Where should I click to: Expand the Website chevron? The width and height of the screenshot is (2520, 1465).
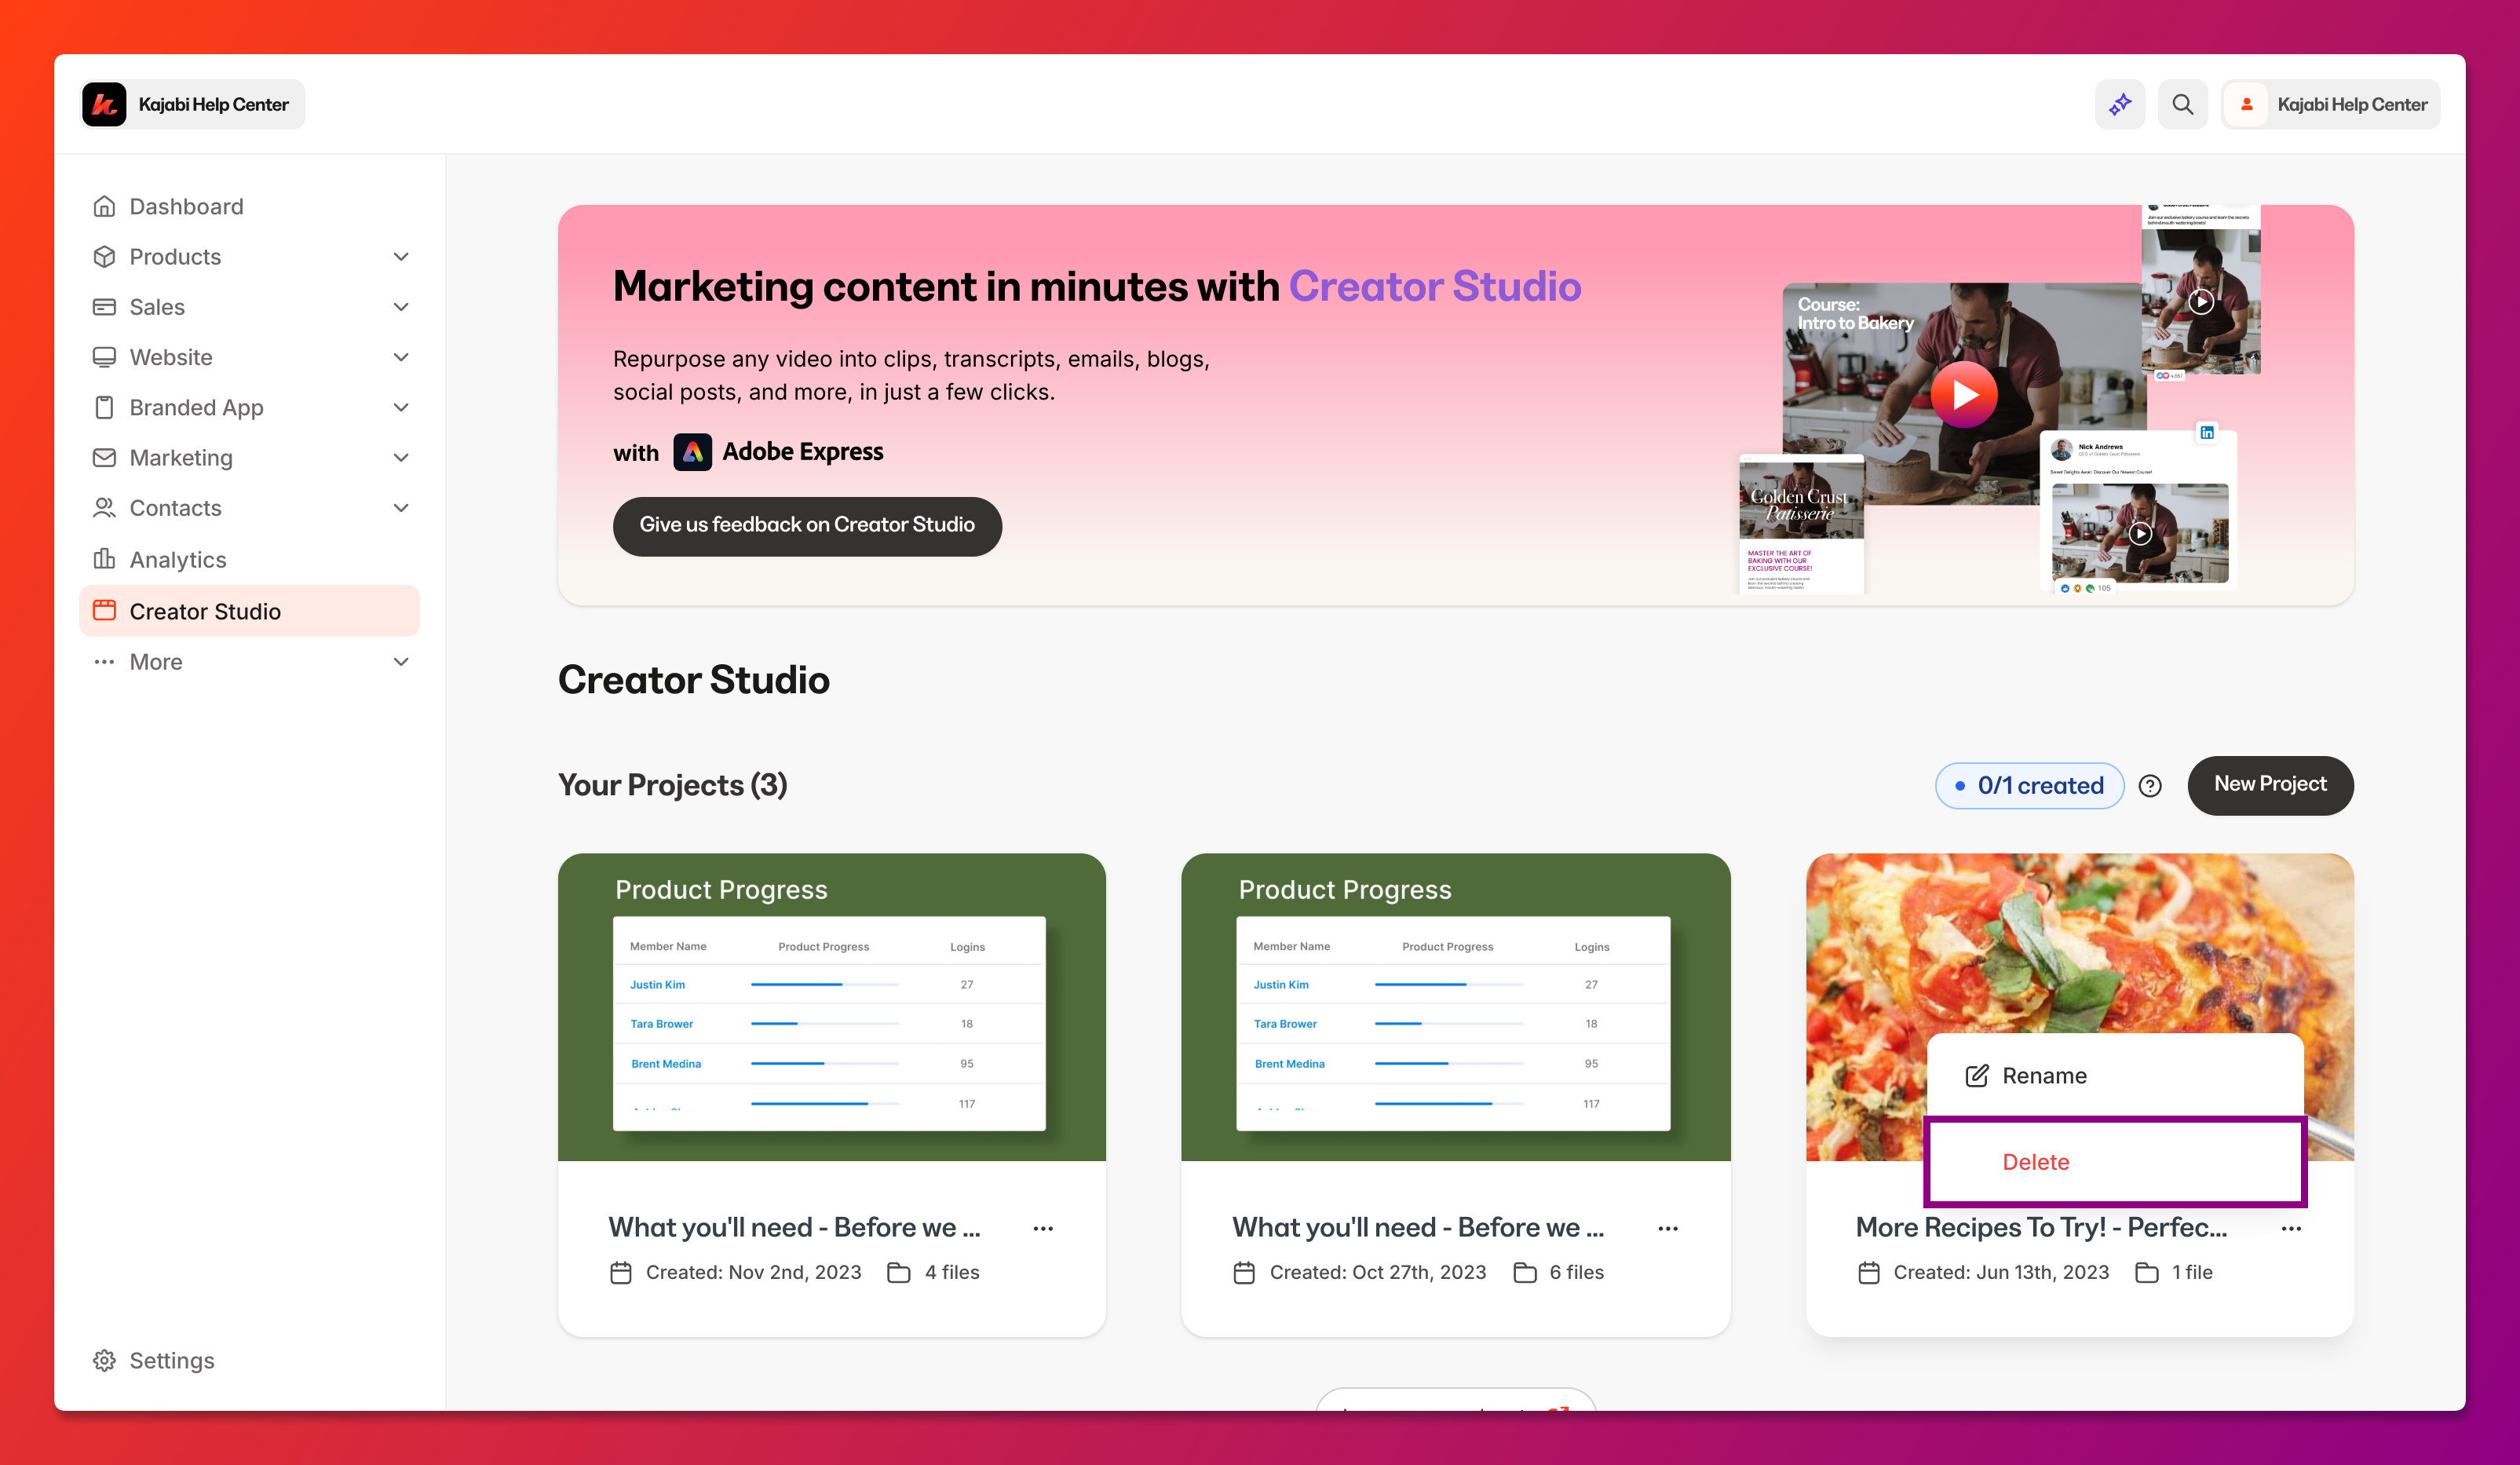point(401,357)
